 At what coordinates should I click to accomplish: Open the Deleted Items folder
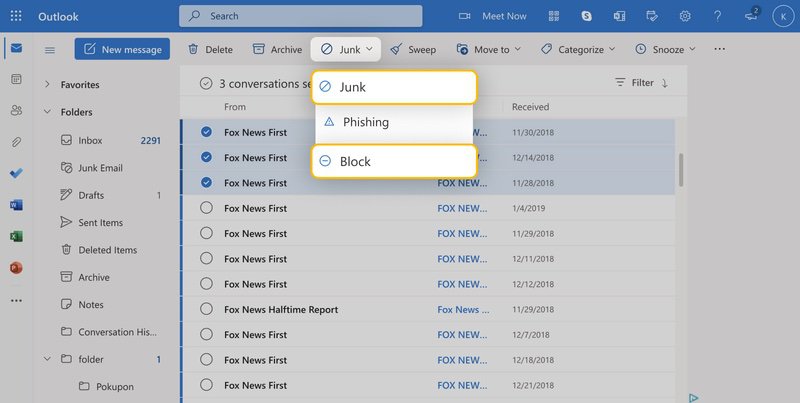click(x=110, y=250)
